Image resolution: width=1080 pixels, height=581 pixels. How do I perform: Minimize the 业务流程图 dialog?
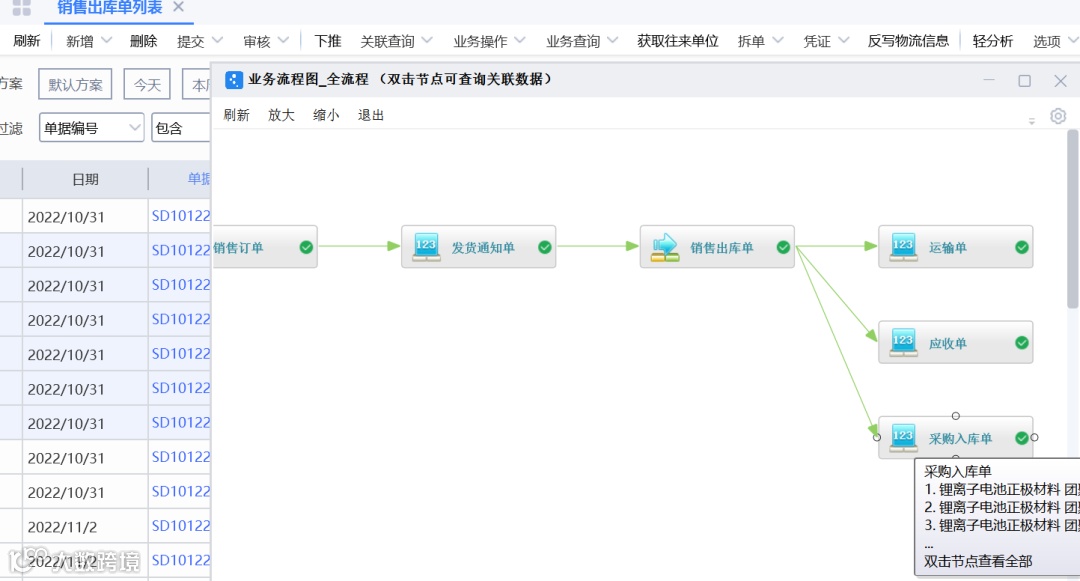click(x=989, y=80)
